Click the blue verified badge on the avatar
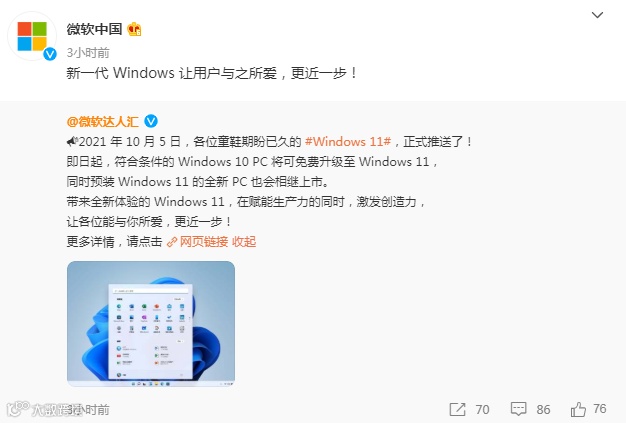The image size is (626, 423). pos(50,53)
